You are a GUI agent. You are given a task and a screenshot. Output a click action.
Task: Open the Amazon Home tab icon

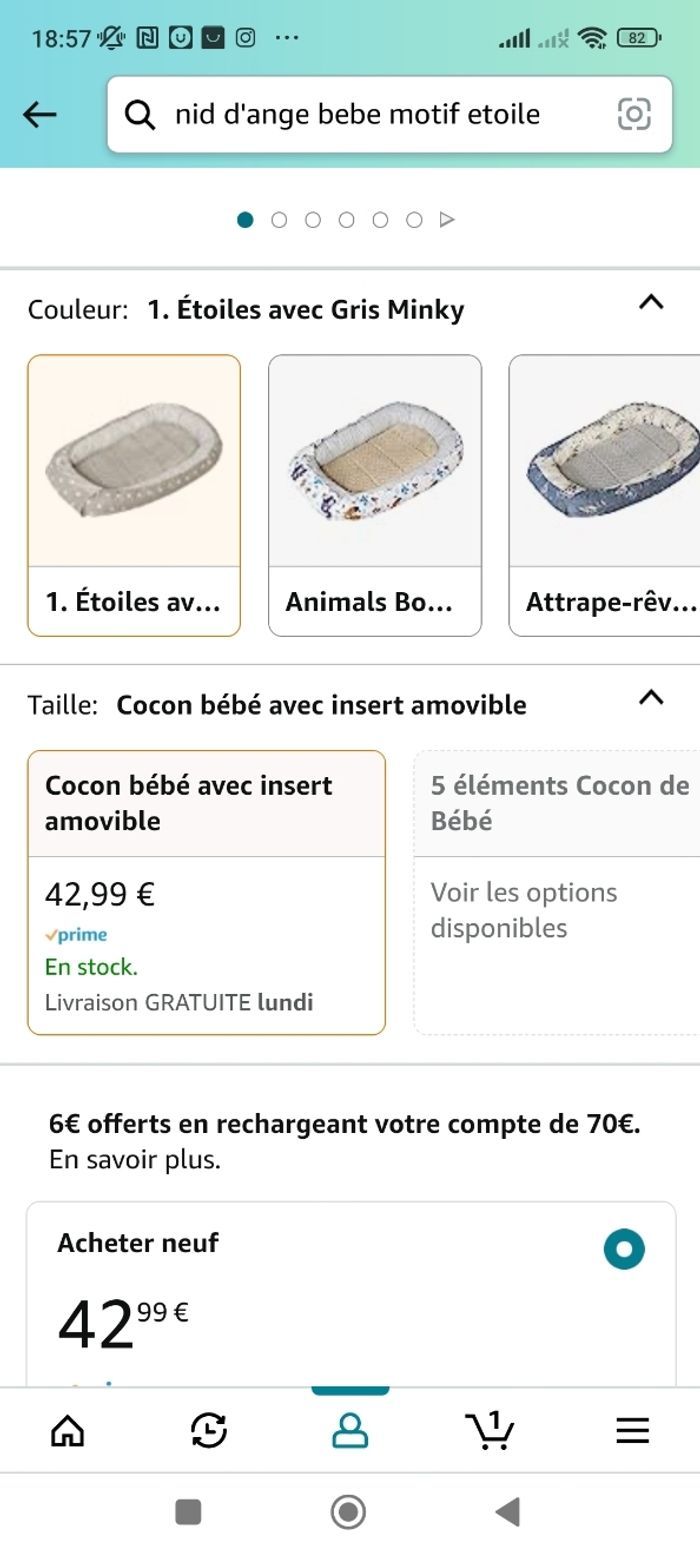66,1430
